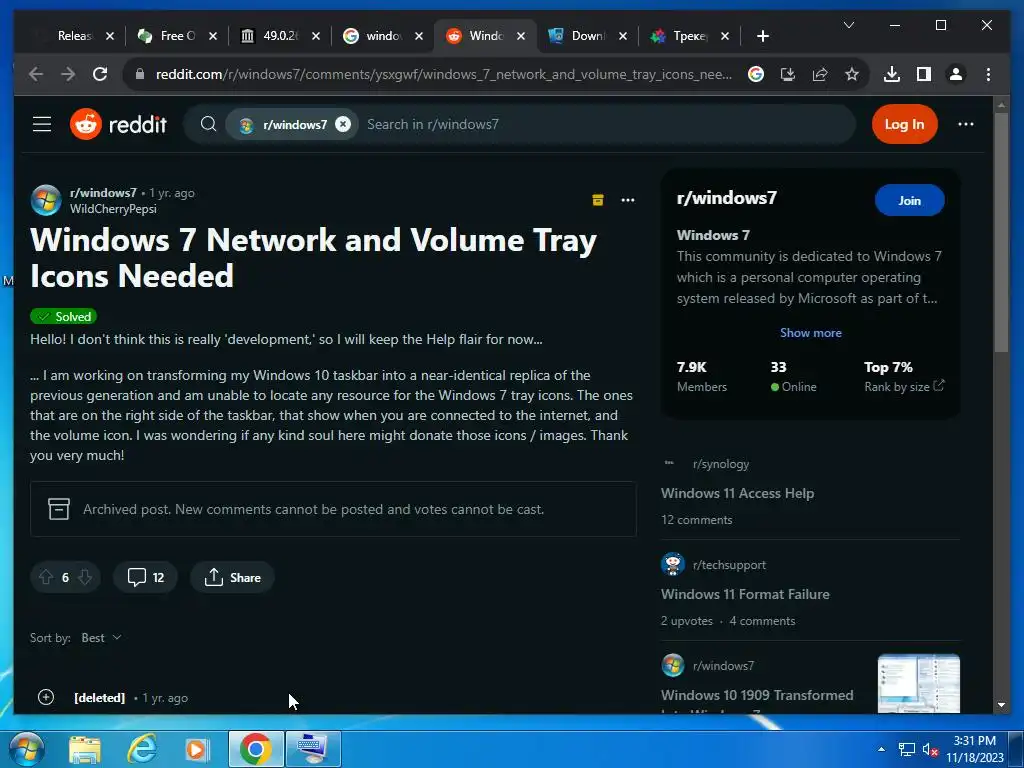1024x768 pixels.
Task: Open r/windows7 link in sidebar list
Action: coord(723,666)
